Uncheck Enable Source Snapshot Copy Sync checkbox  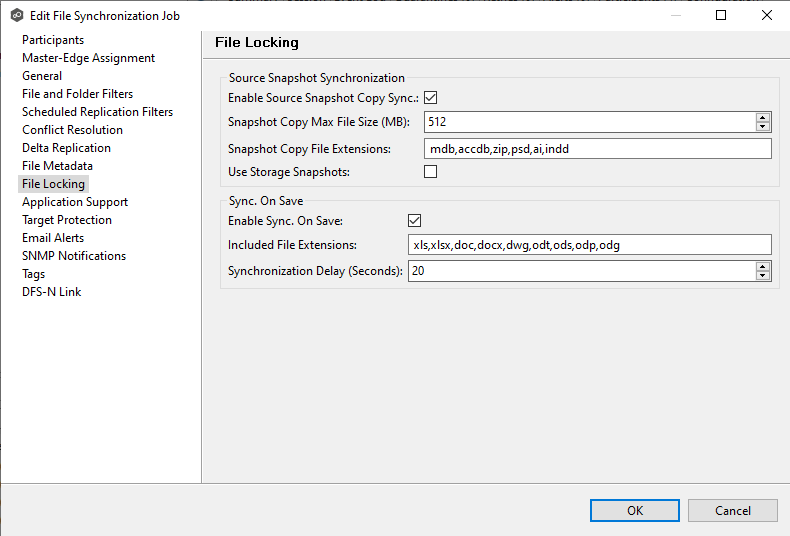click(x=431, y=98)
